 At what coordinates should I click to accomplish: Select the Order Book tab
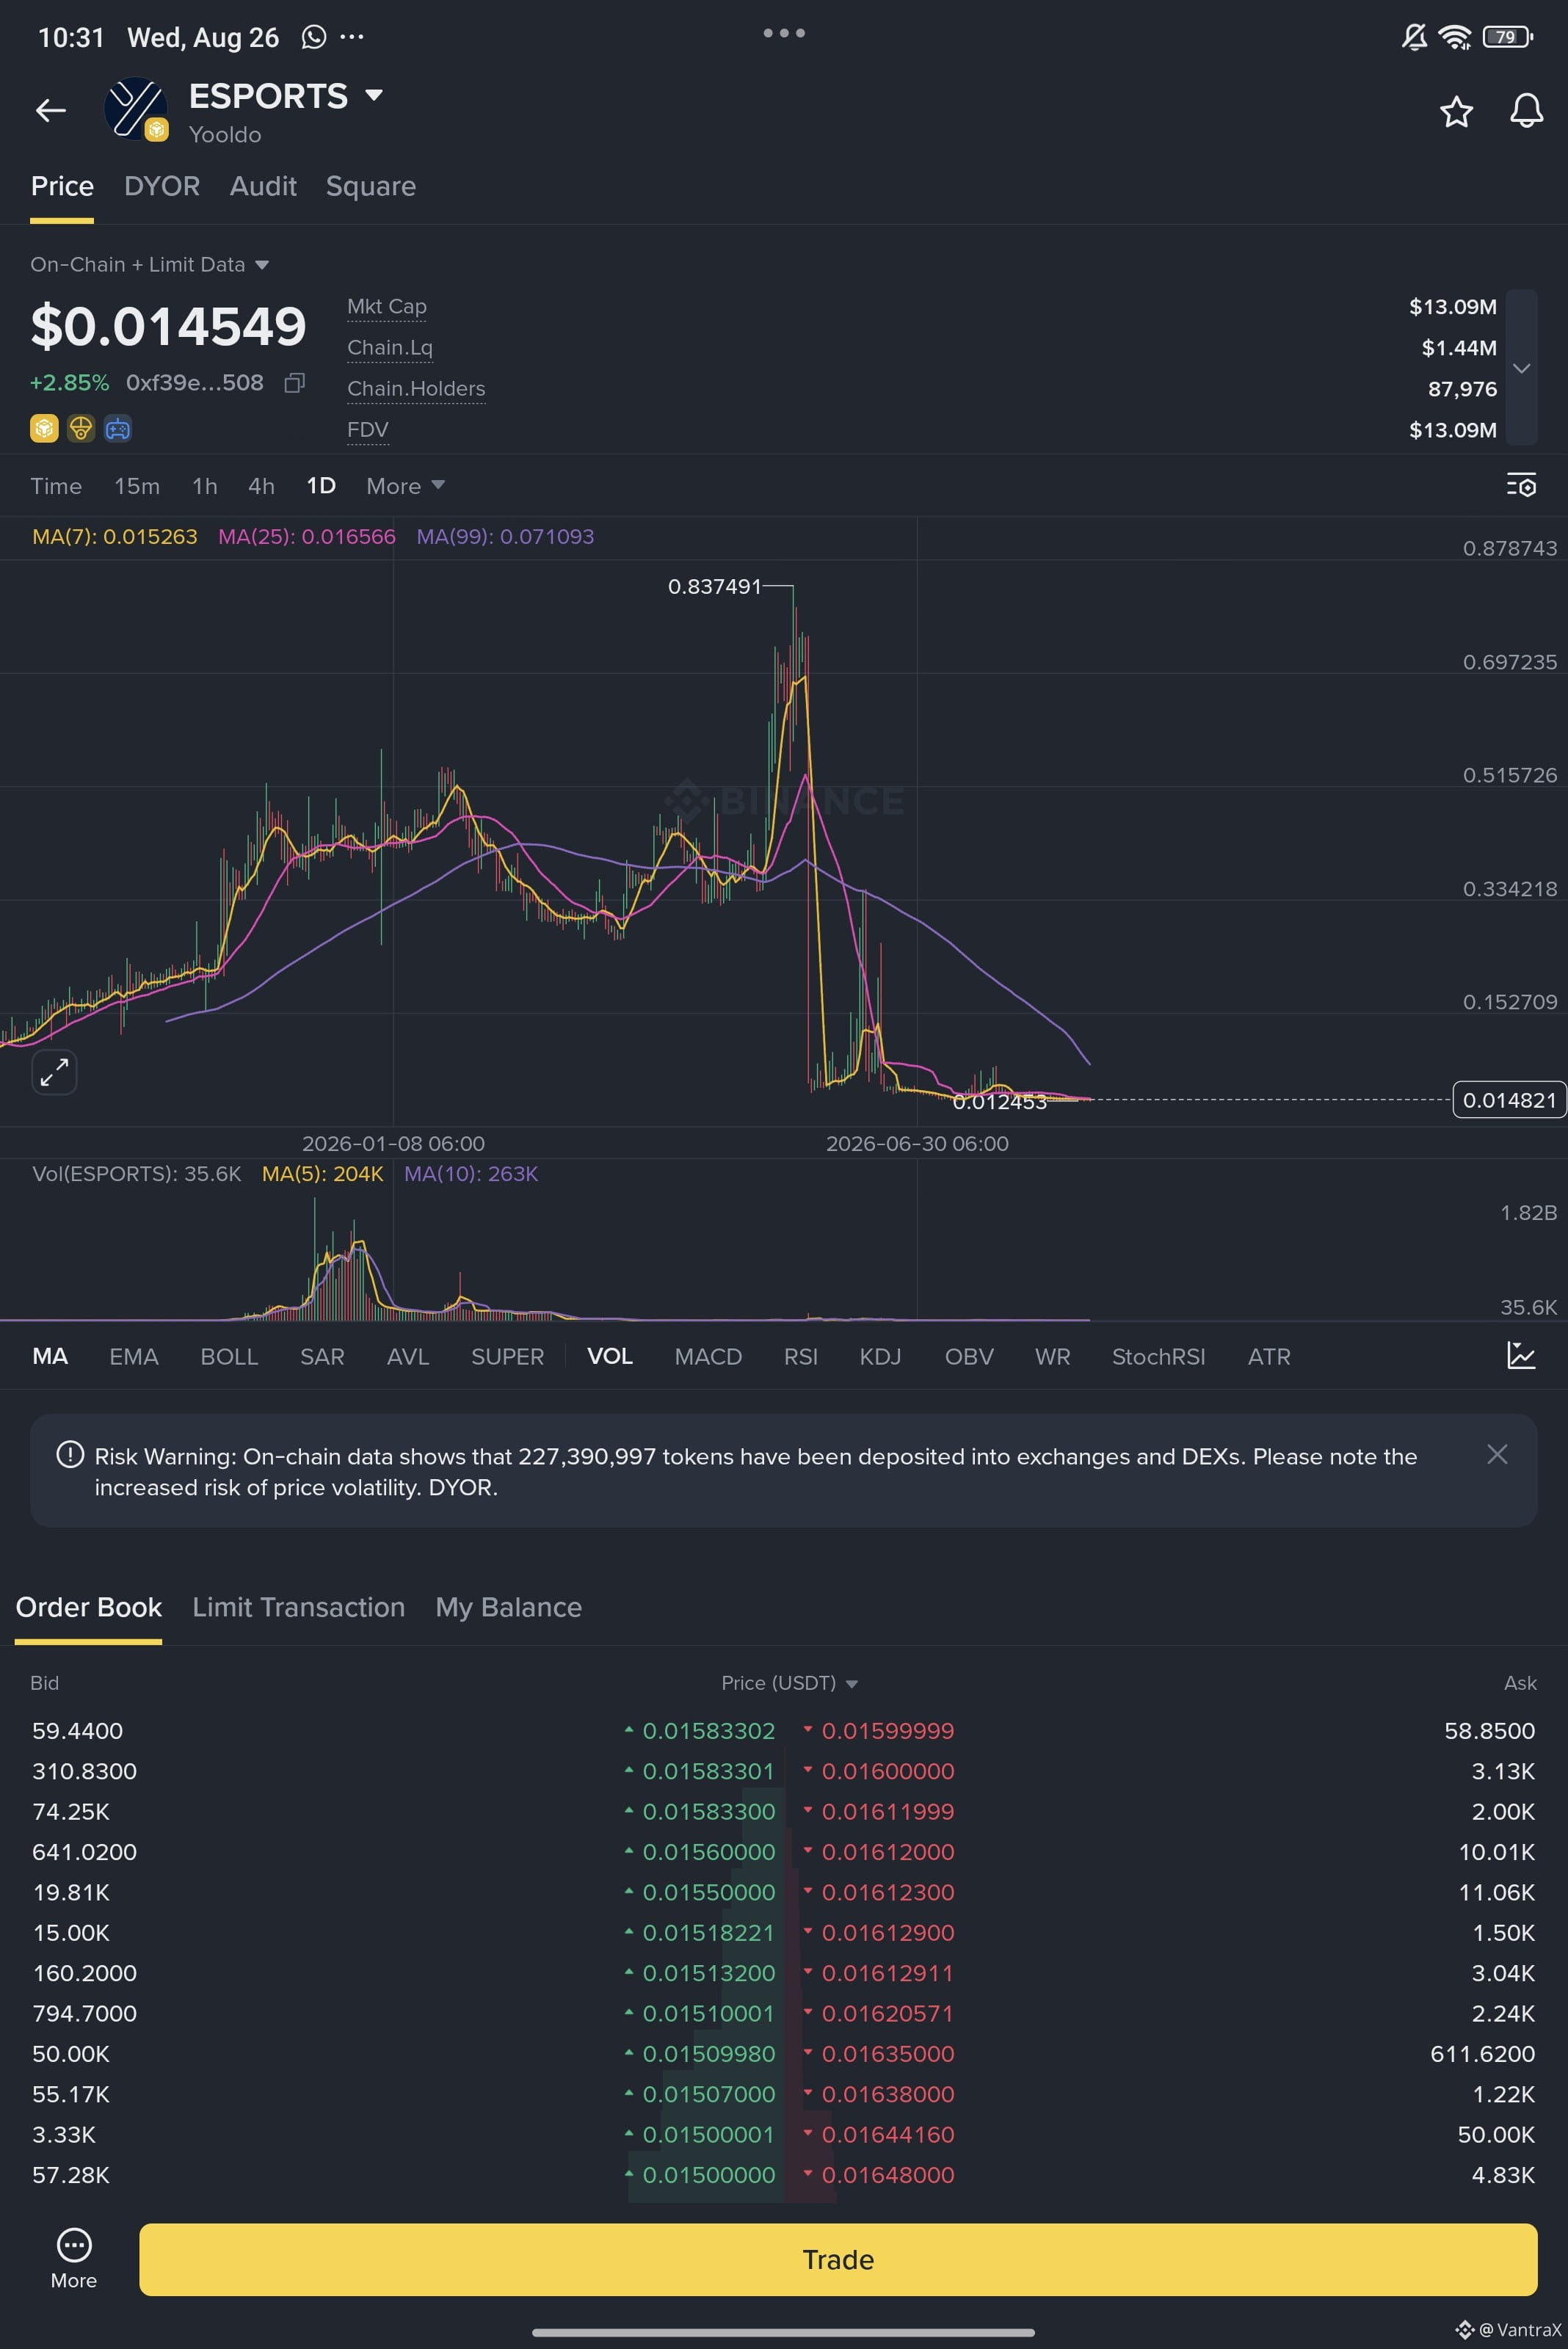(x=89, y=1607)
